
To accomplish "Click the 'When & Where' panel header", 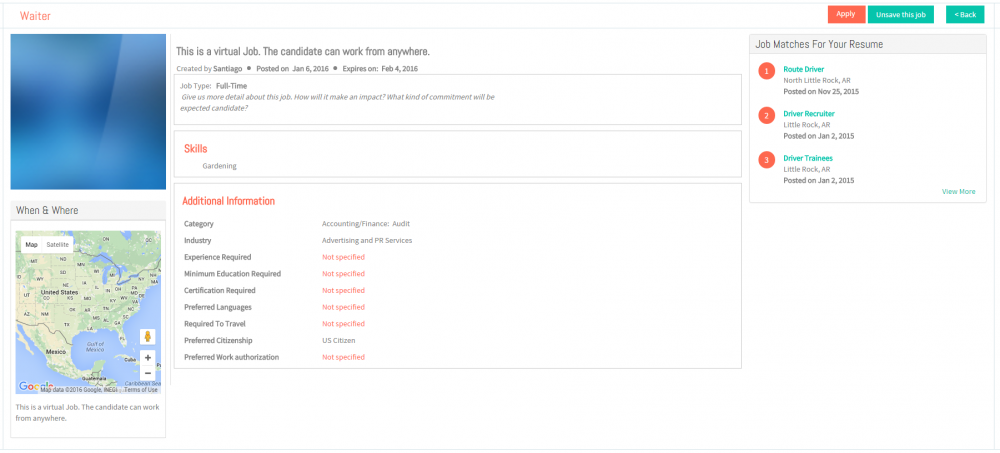I will pyautogui.click(x=88, y=211).
